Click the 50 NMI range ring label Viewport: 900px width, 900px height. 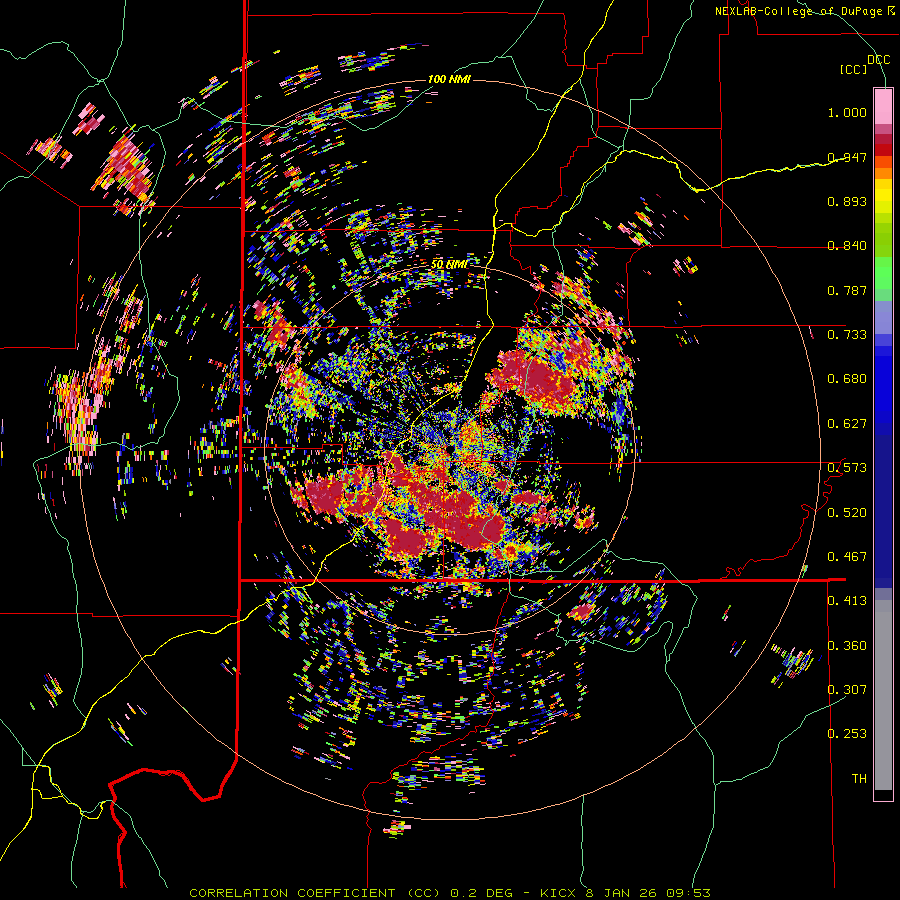(x=449, y=265)
